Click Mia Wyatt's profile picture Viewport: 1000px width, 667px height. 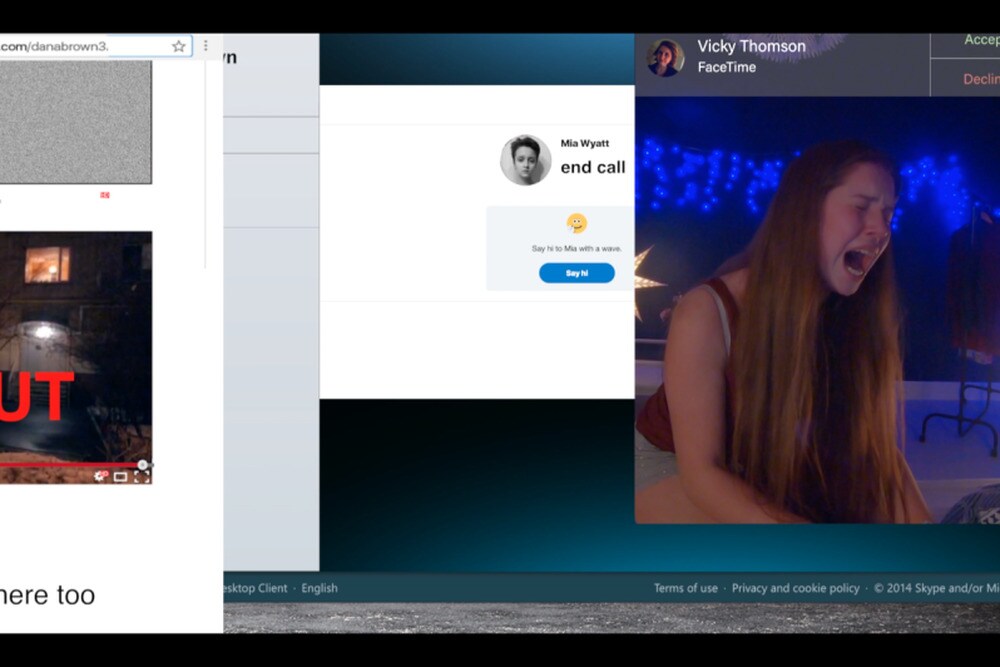coord(525,160)
